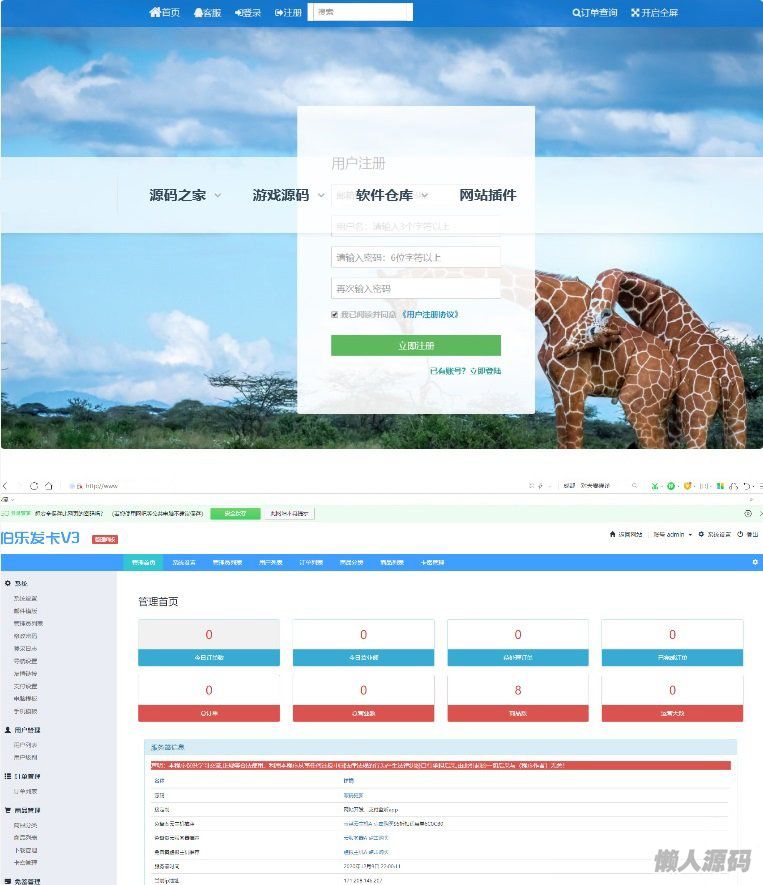Expand the 商品管理 cart section in sidebar
The image size is (763, 885).
tap(23, 810)
